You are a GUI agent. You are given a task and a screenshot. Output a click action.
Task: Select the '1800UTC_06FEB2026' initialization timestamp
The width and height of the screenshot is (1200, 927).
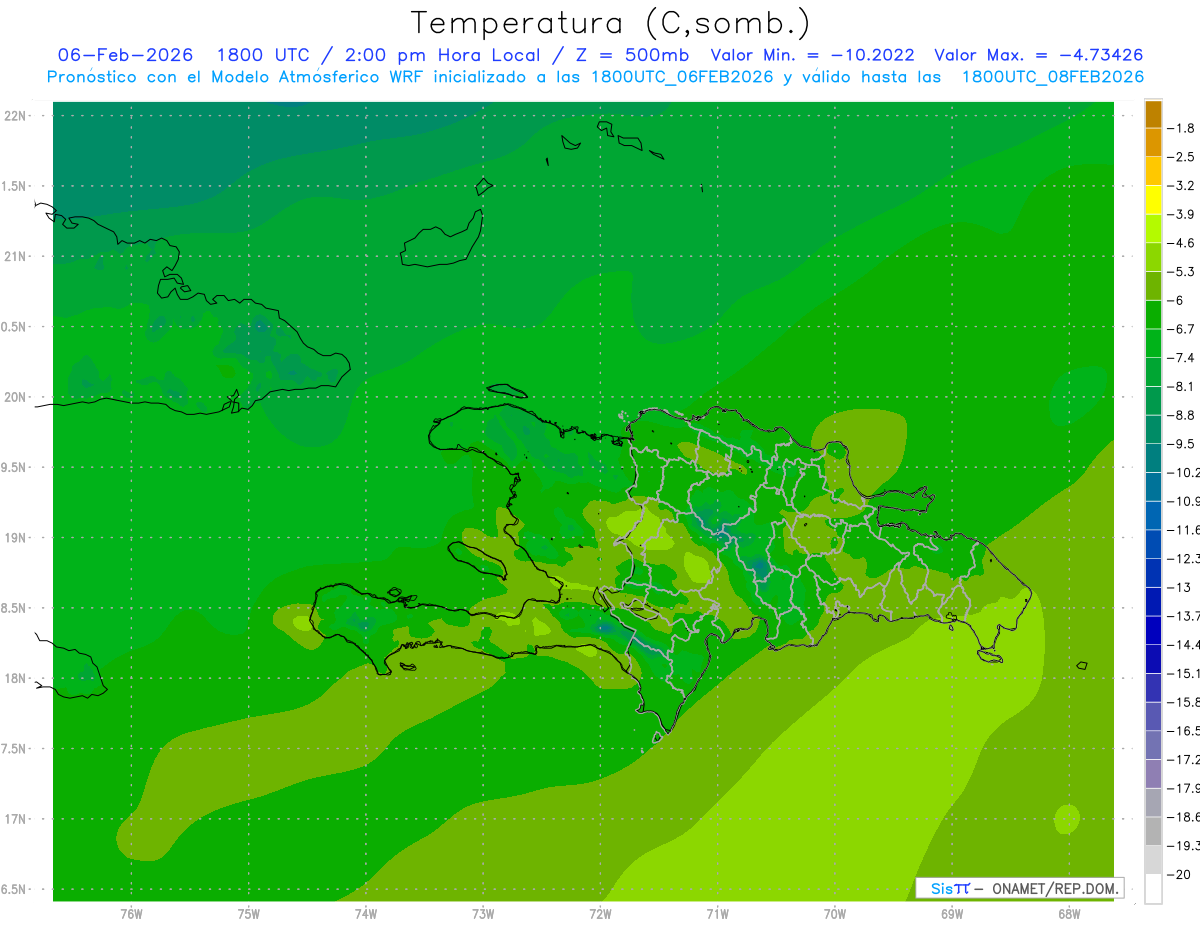pos(682,77)
